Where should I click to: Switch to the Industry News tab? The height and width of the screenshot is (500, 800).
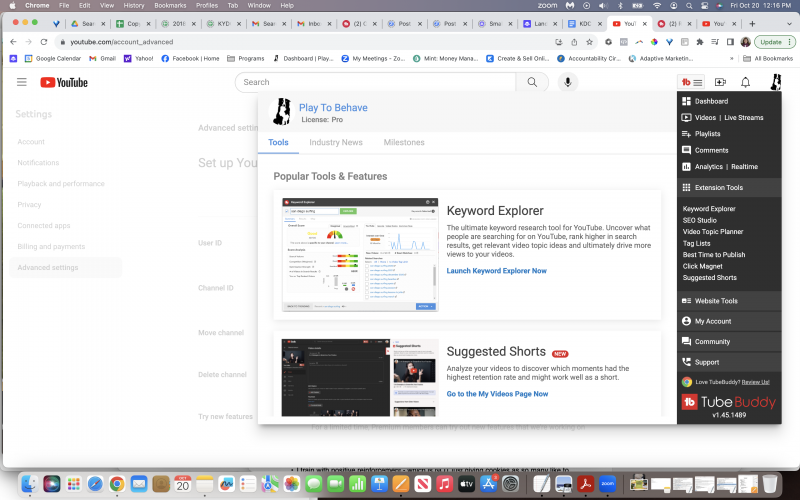[335, 143]
